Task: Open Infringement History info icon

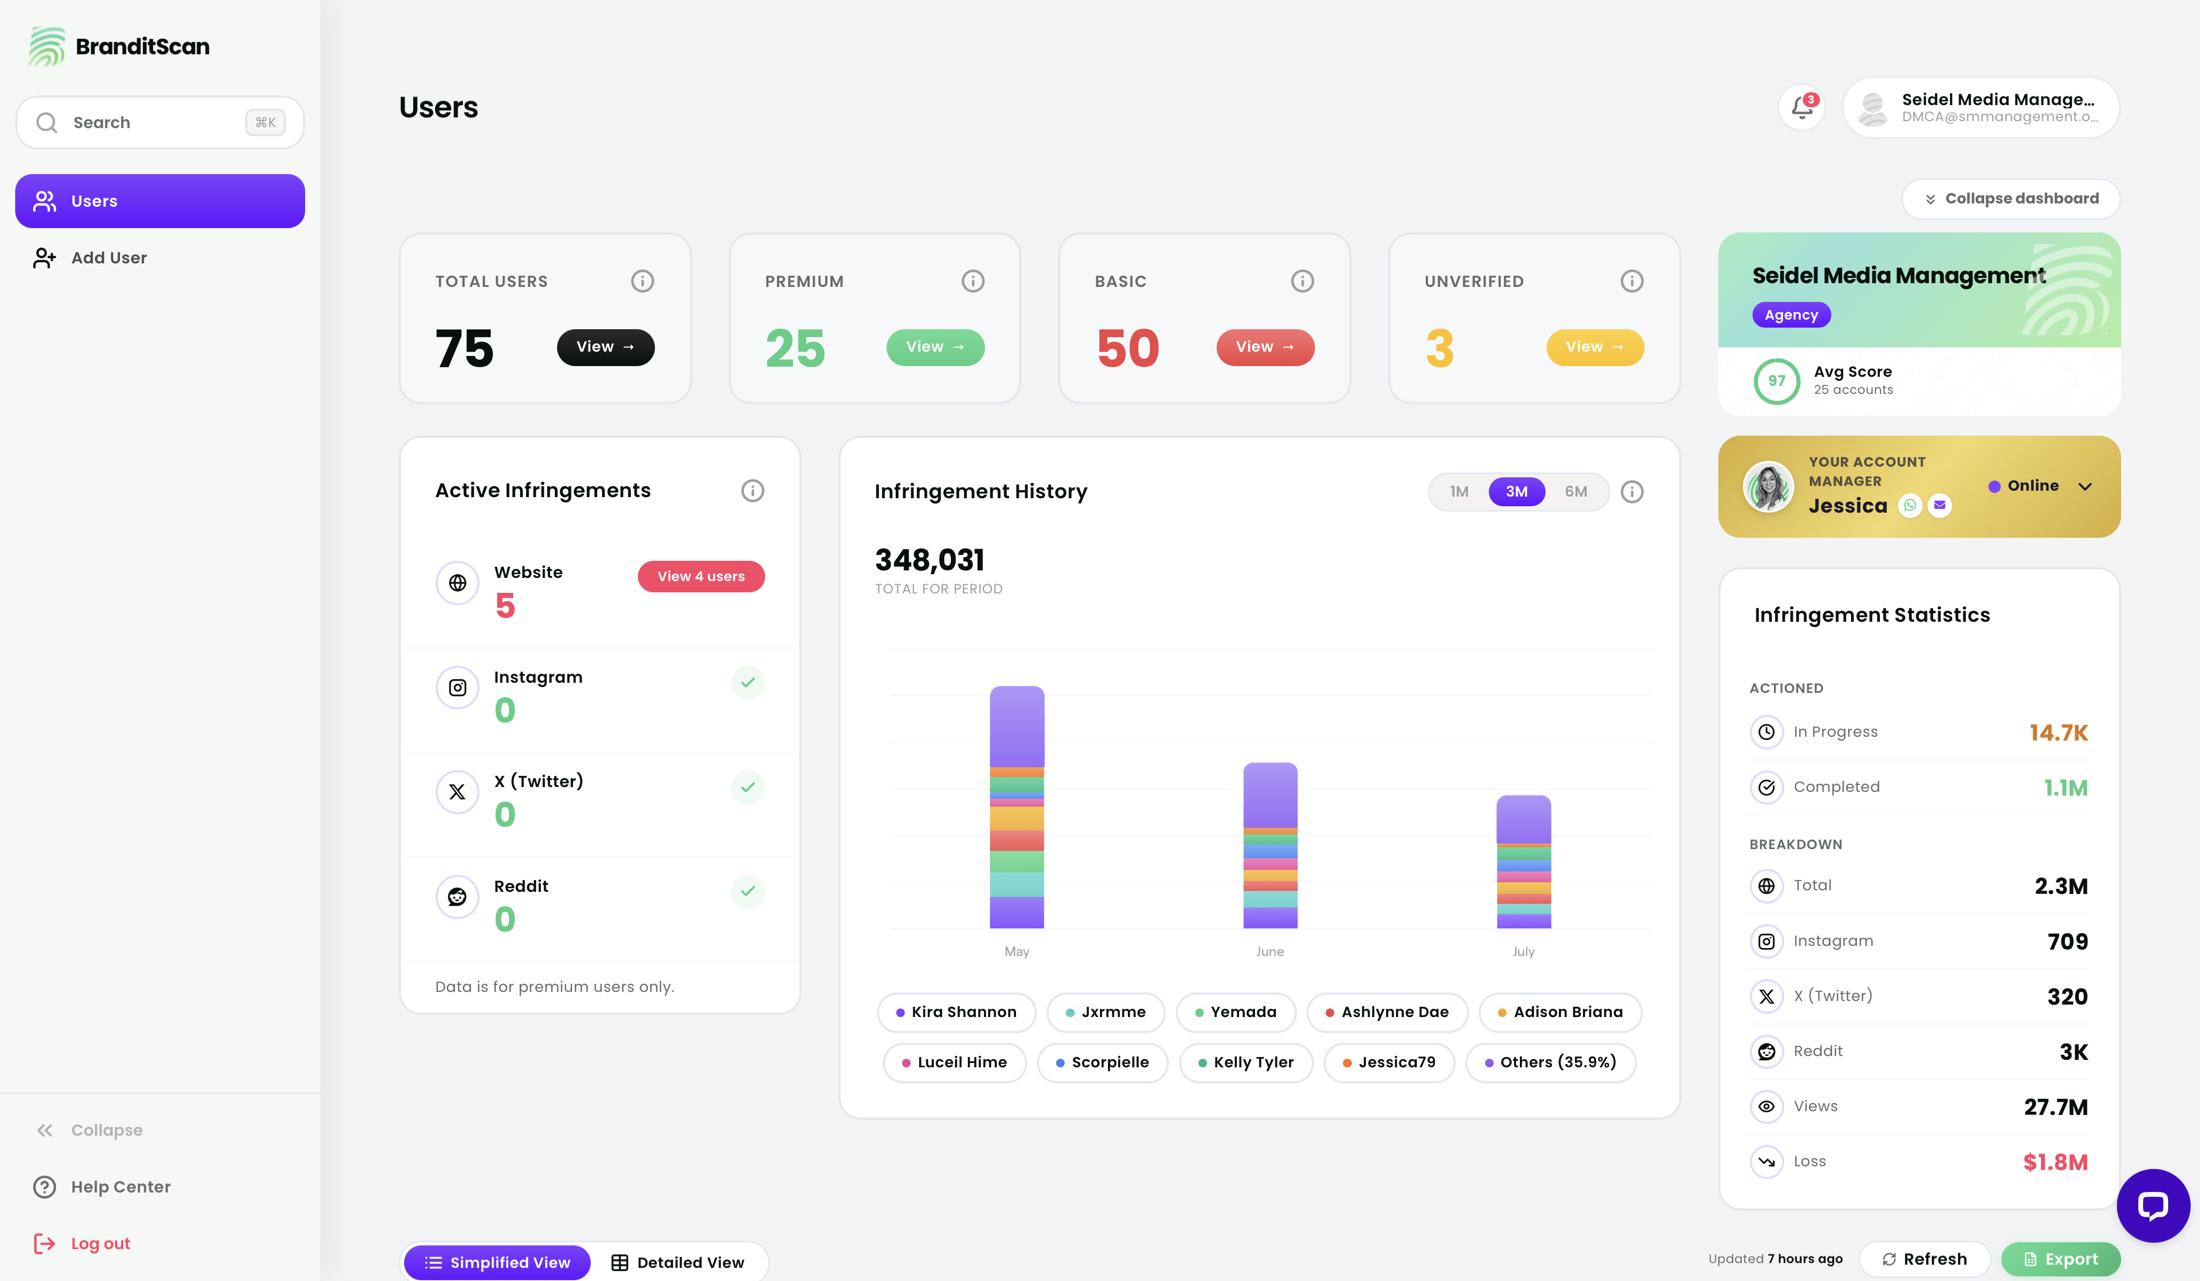Action: coord(1632,491)
